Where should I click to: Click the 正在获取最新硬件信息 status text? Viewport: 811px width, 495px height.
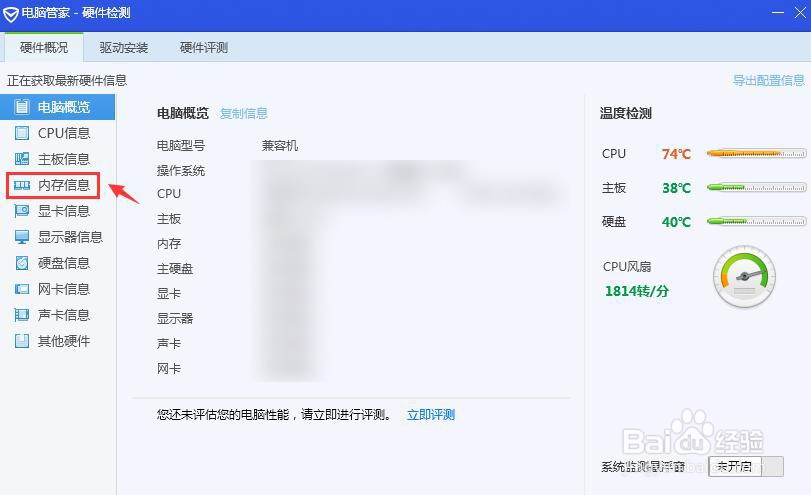point(67,80)
